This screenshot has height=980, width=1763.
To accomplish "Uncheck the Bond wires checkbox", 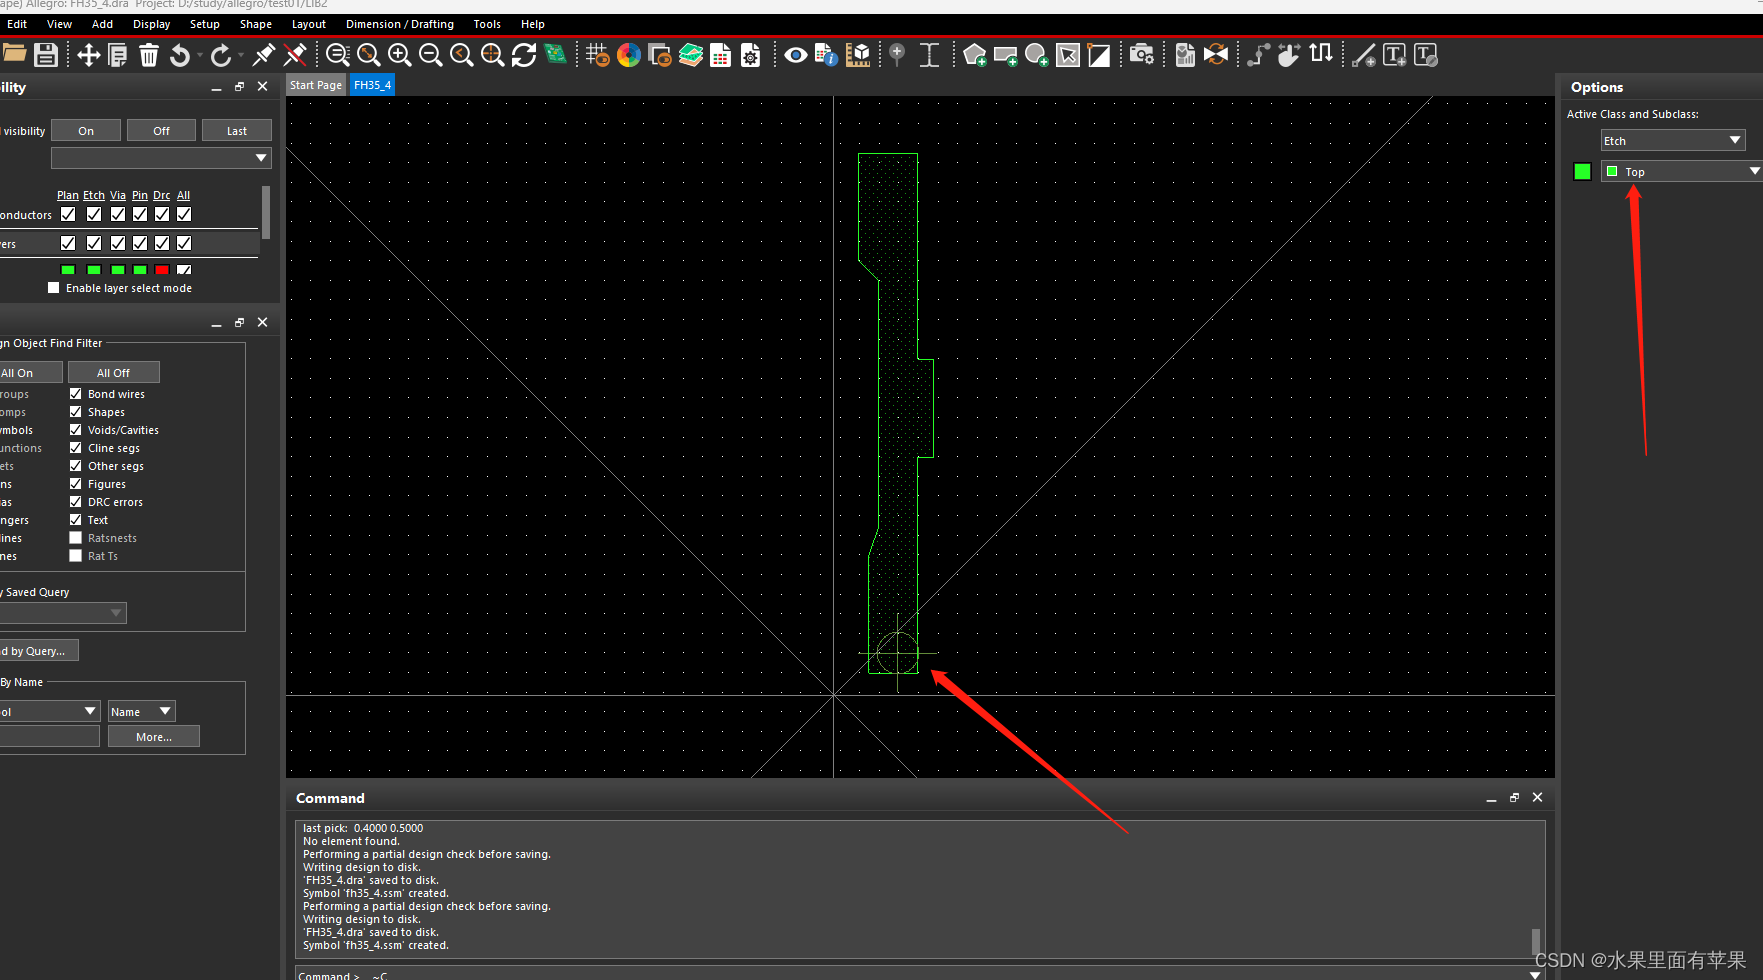I will click(x=76, y=394).
